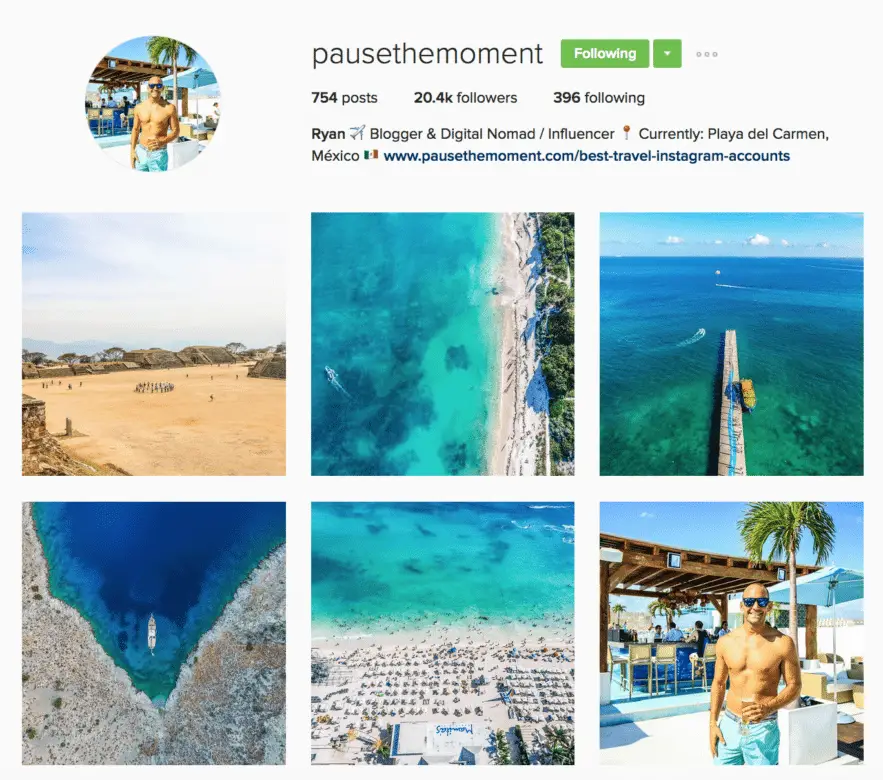The height and width of the screenshot is (780, 883).
Task: Open the three-dot options menu
Action: (x=707, y=55)
